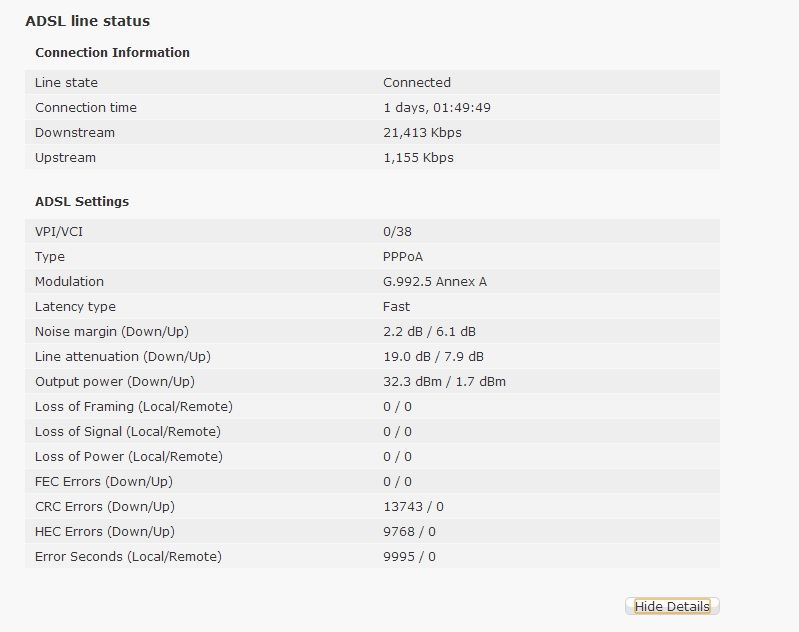Image resolution: width=799 pixels, height=632 pixels.
Task: Click the HEC Errors 9768 value
Action: coord(399,532)
